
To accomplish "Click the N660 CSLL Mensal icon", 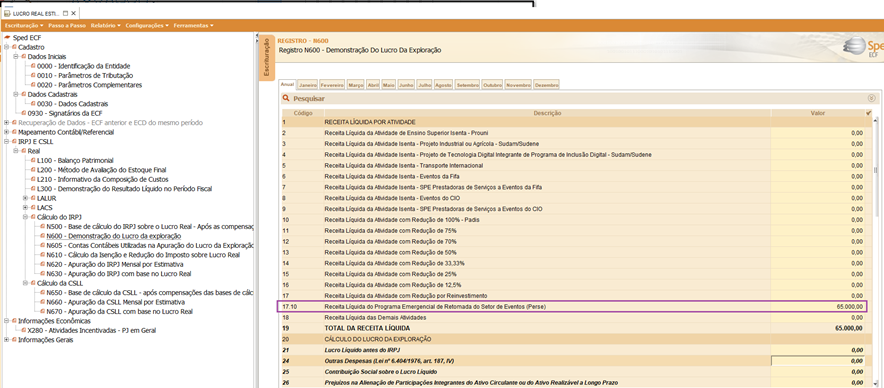I will coord(43,302).
